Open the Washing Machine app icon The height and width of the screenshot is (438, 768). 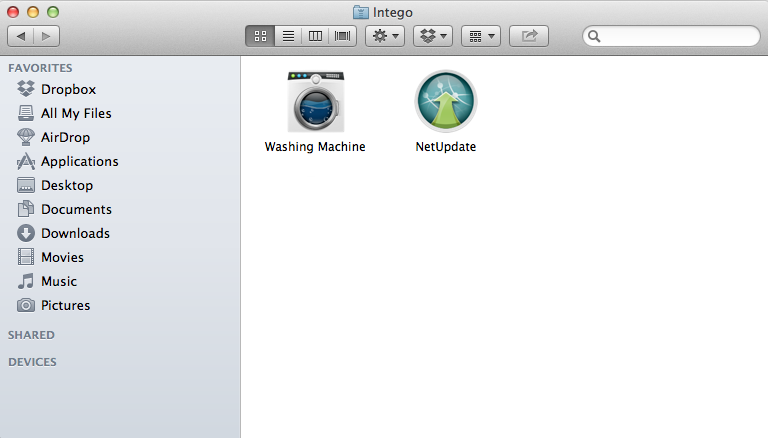[315, 101]
